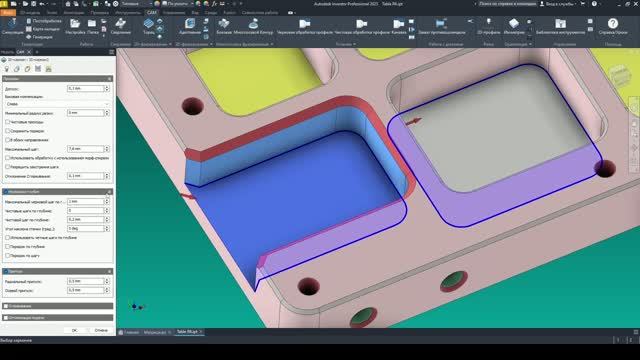Click the Generate toolpath icon
The width and height of the screenshot is (640, 360).
click(29, 37)
